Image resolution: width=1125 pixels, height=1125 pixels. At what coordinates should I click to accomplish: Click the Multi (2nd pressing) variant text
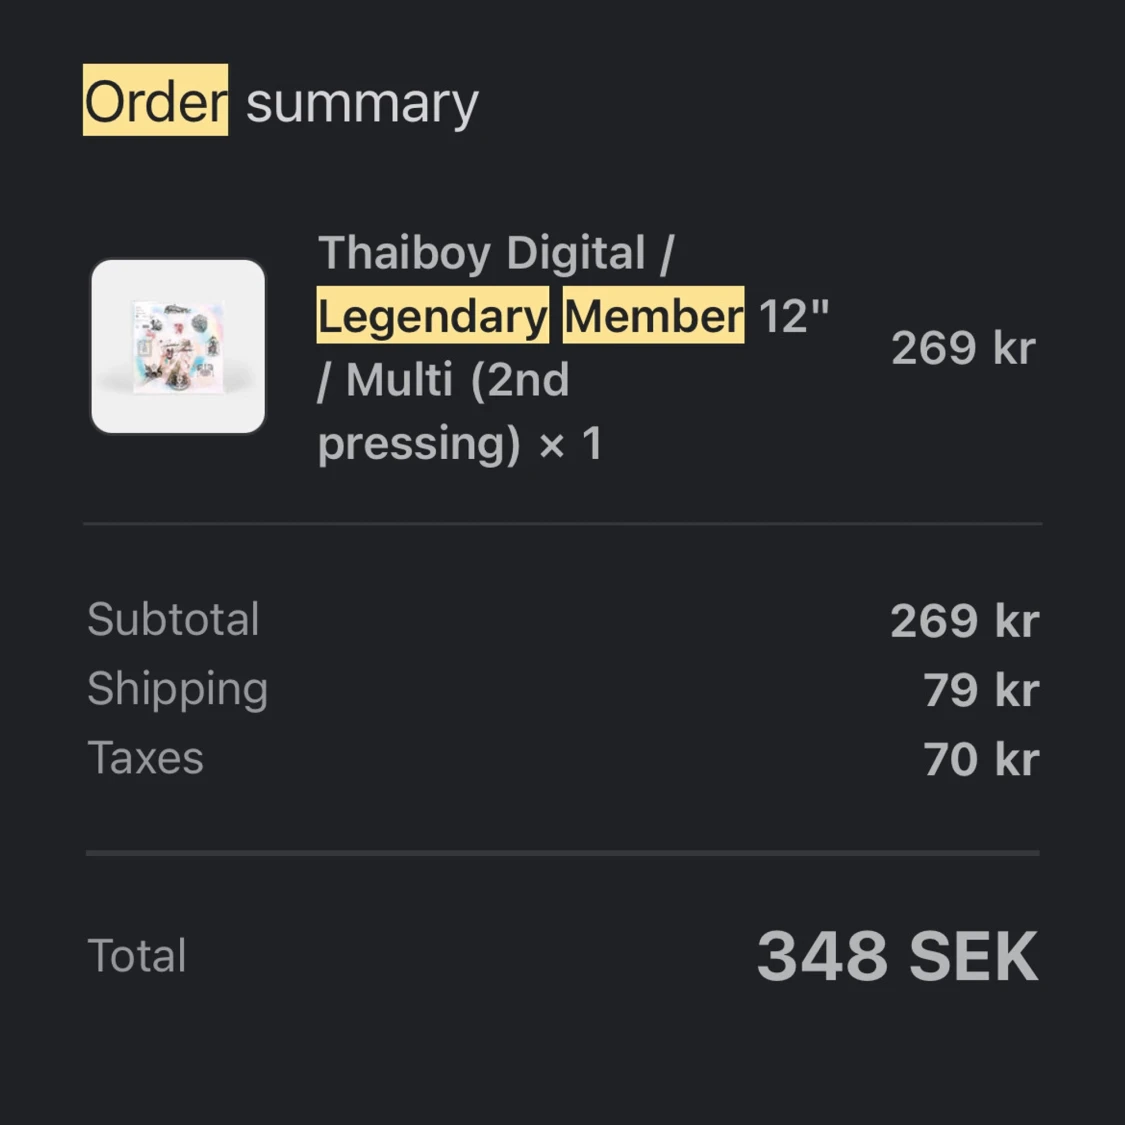[443, 410]
